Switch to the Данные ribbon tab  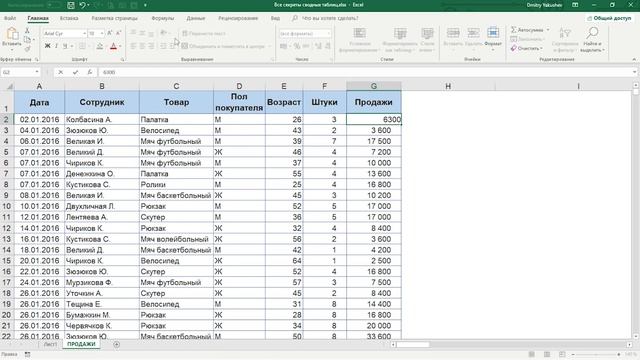(196, 18)
